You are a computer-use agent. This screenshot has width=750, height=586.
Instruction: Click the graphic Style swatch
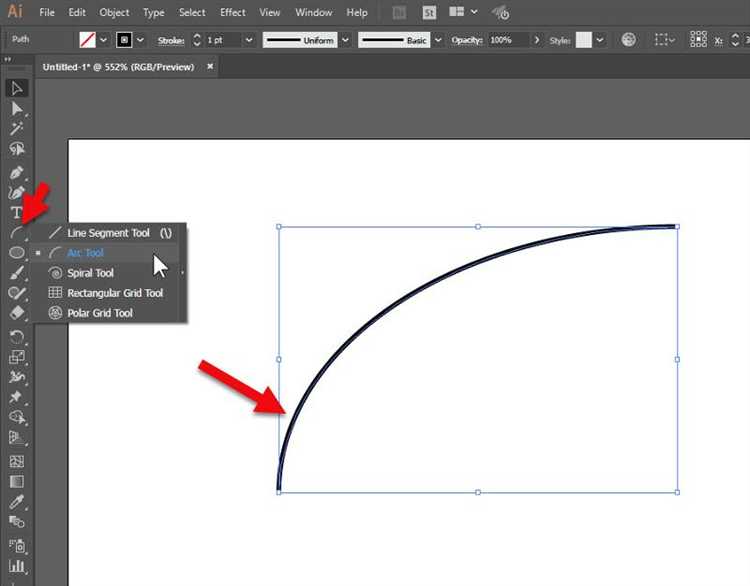pos(584,40)
